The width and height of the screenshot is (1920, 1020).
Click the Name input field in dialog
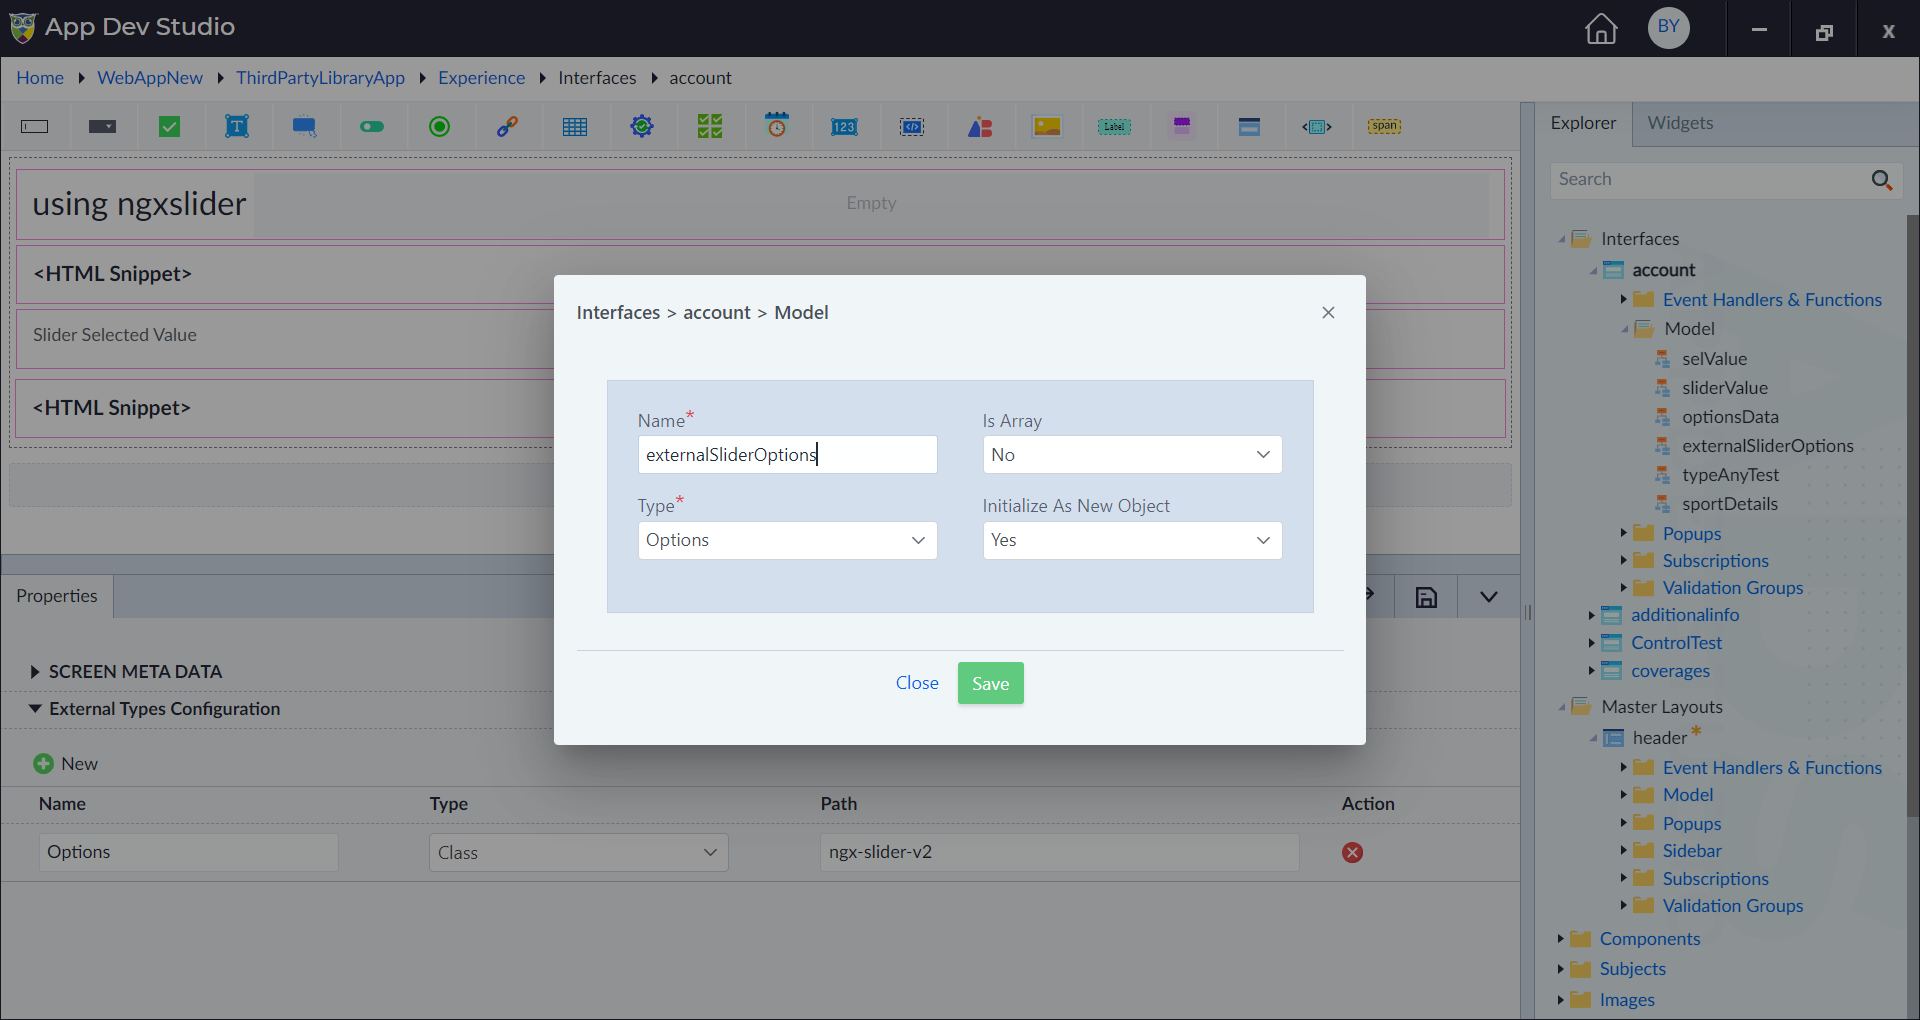(787, 455)
